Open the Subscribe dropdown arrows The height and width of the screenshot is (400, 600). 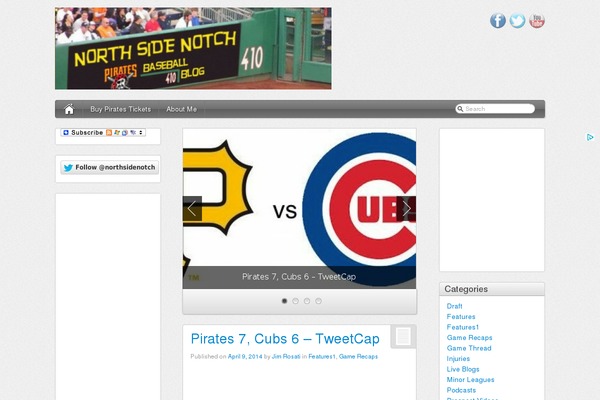[x=141, y=132]
